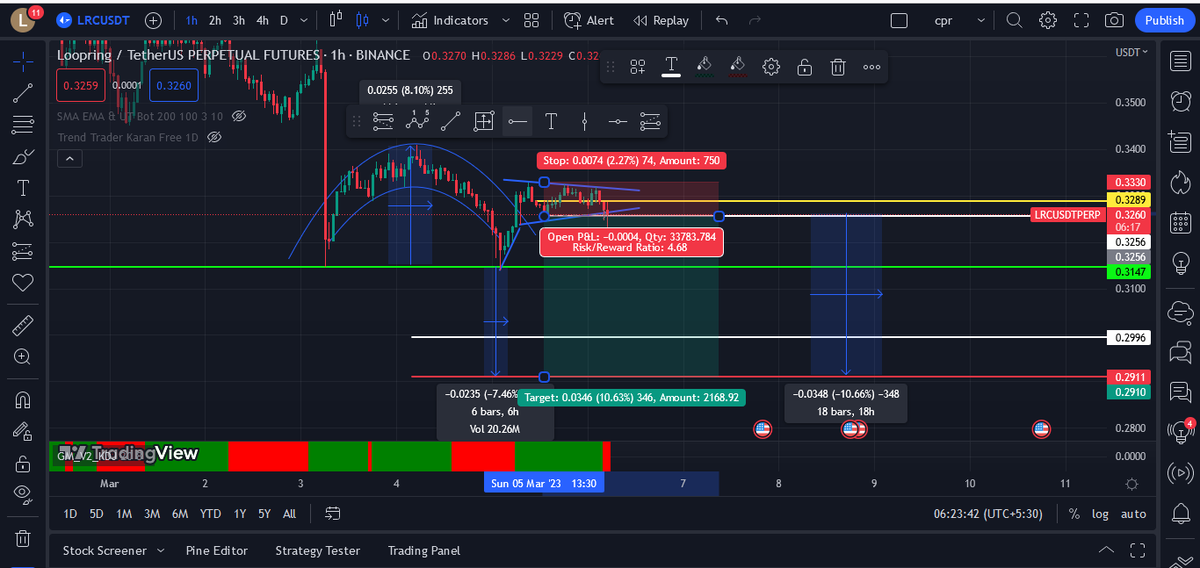The height and width of the screenshot is (568, 1200).
Task: Select the text annotation tool in left sidebar
Action: click(x=23, y=188)
